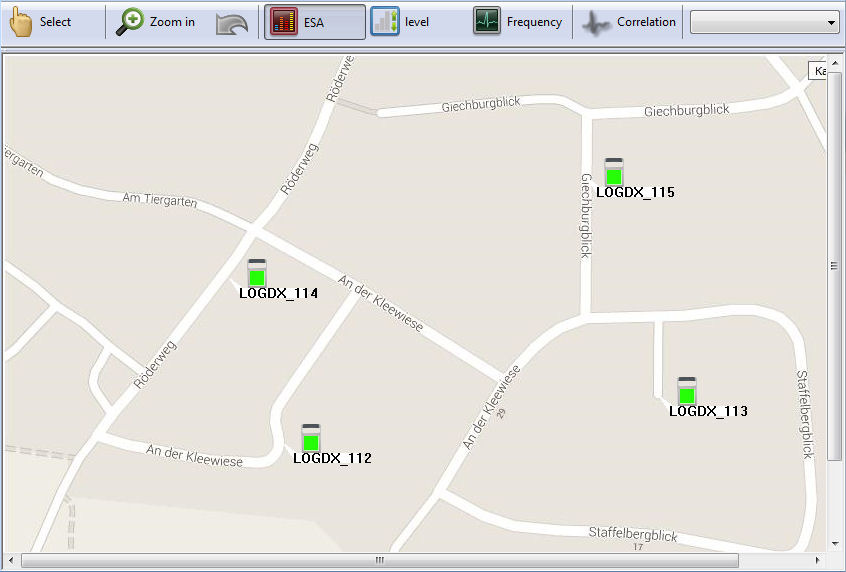Click the LOGDX_112 label text
The height and width of the screenshot is (572, 846).
click(332, 458)
